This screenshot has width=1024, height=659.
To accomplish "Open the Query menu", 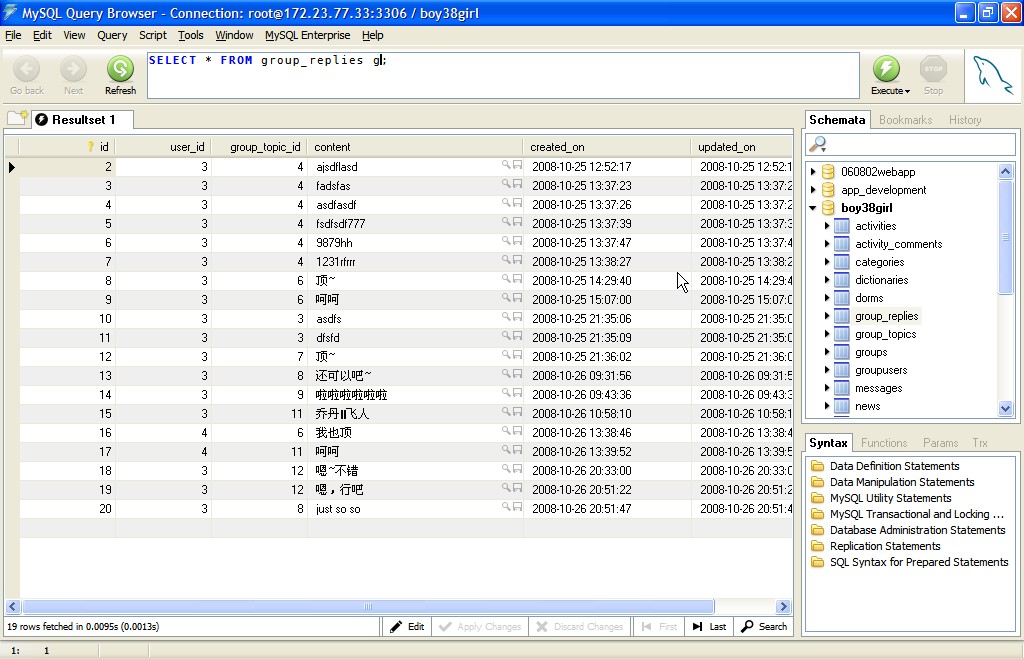I will click(112, 35).
